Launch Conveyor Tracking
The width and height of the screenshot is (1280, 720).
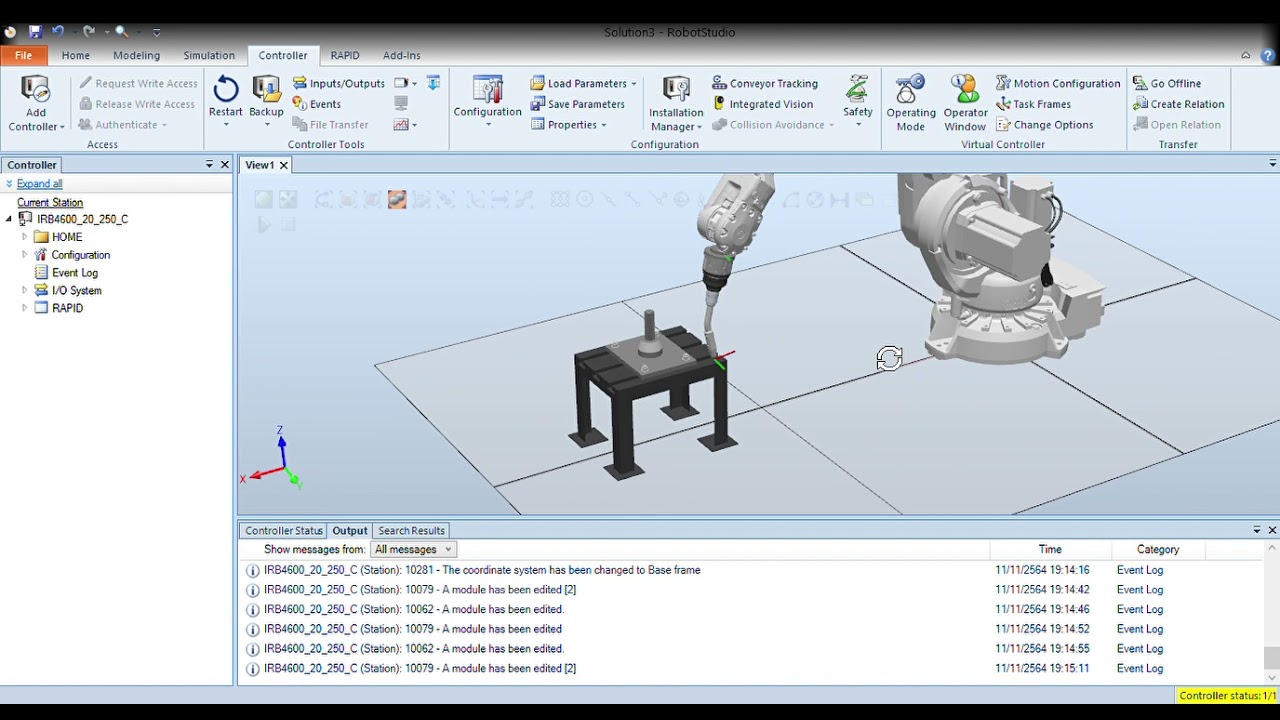tap(765, 83)
